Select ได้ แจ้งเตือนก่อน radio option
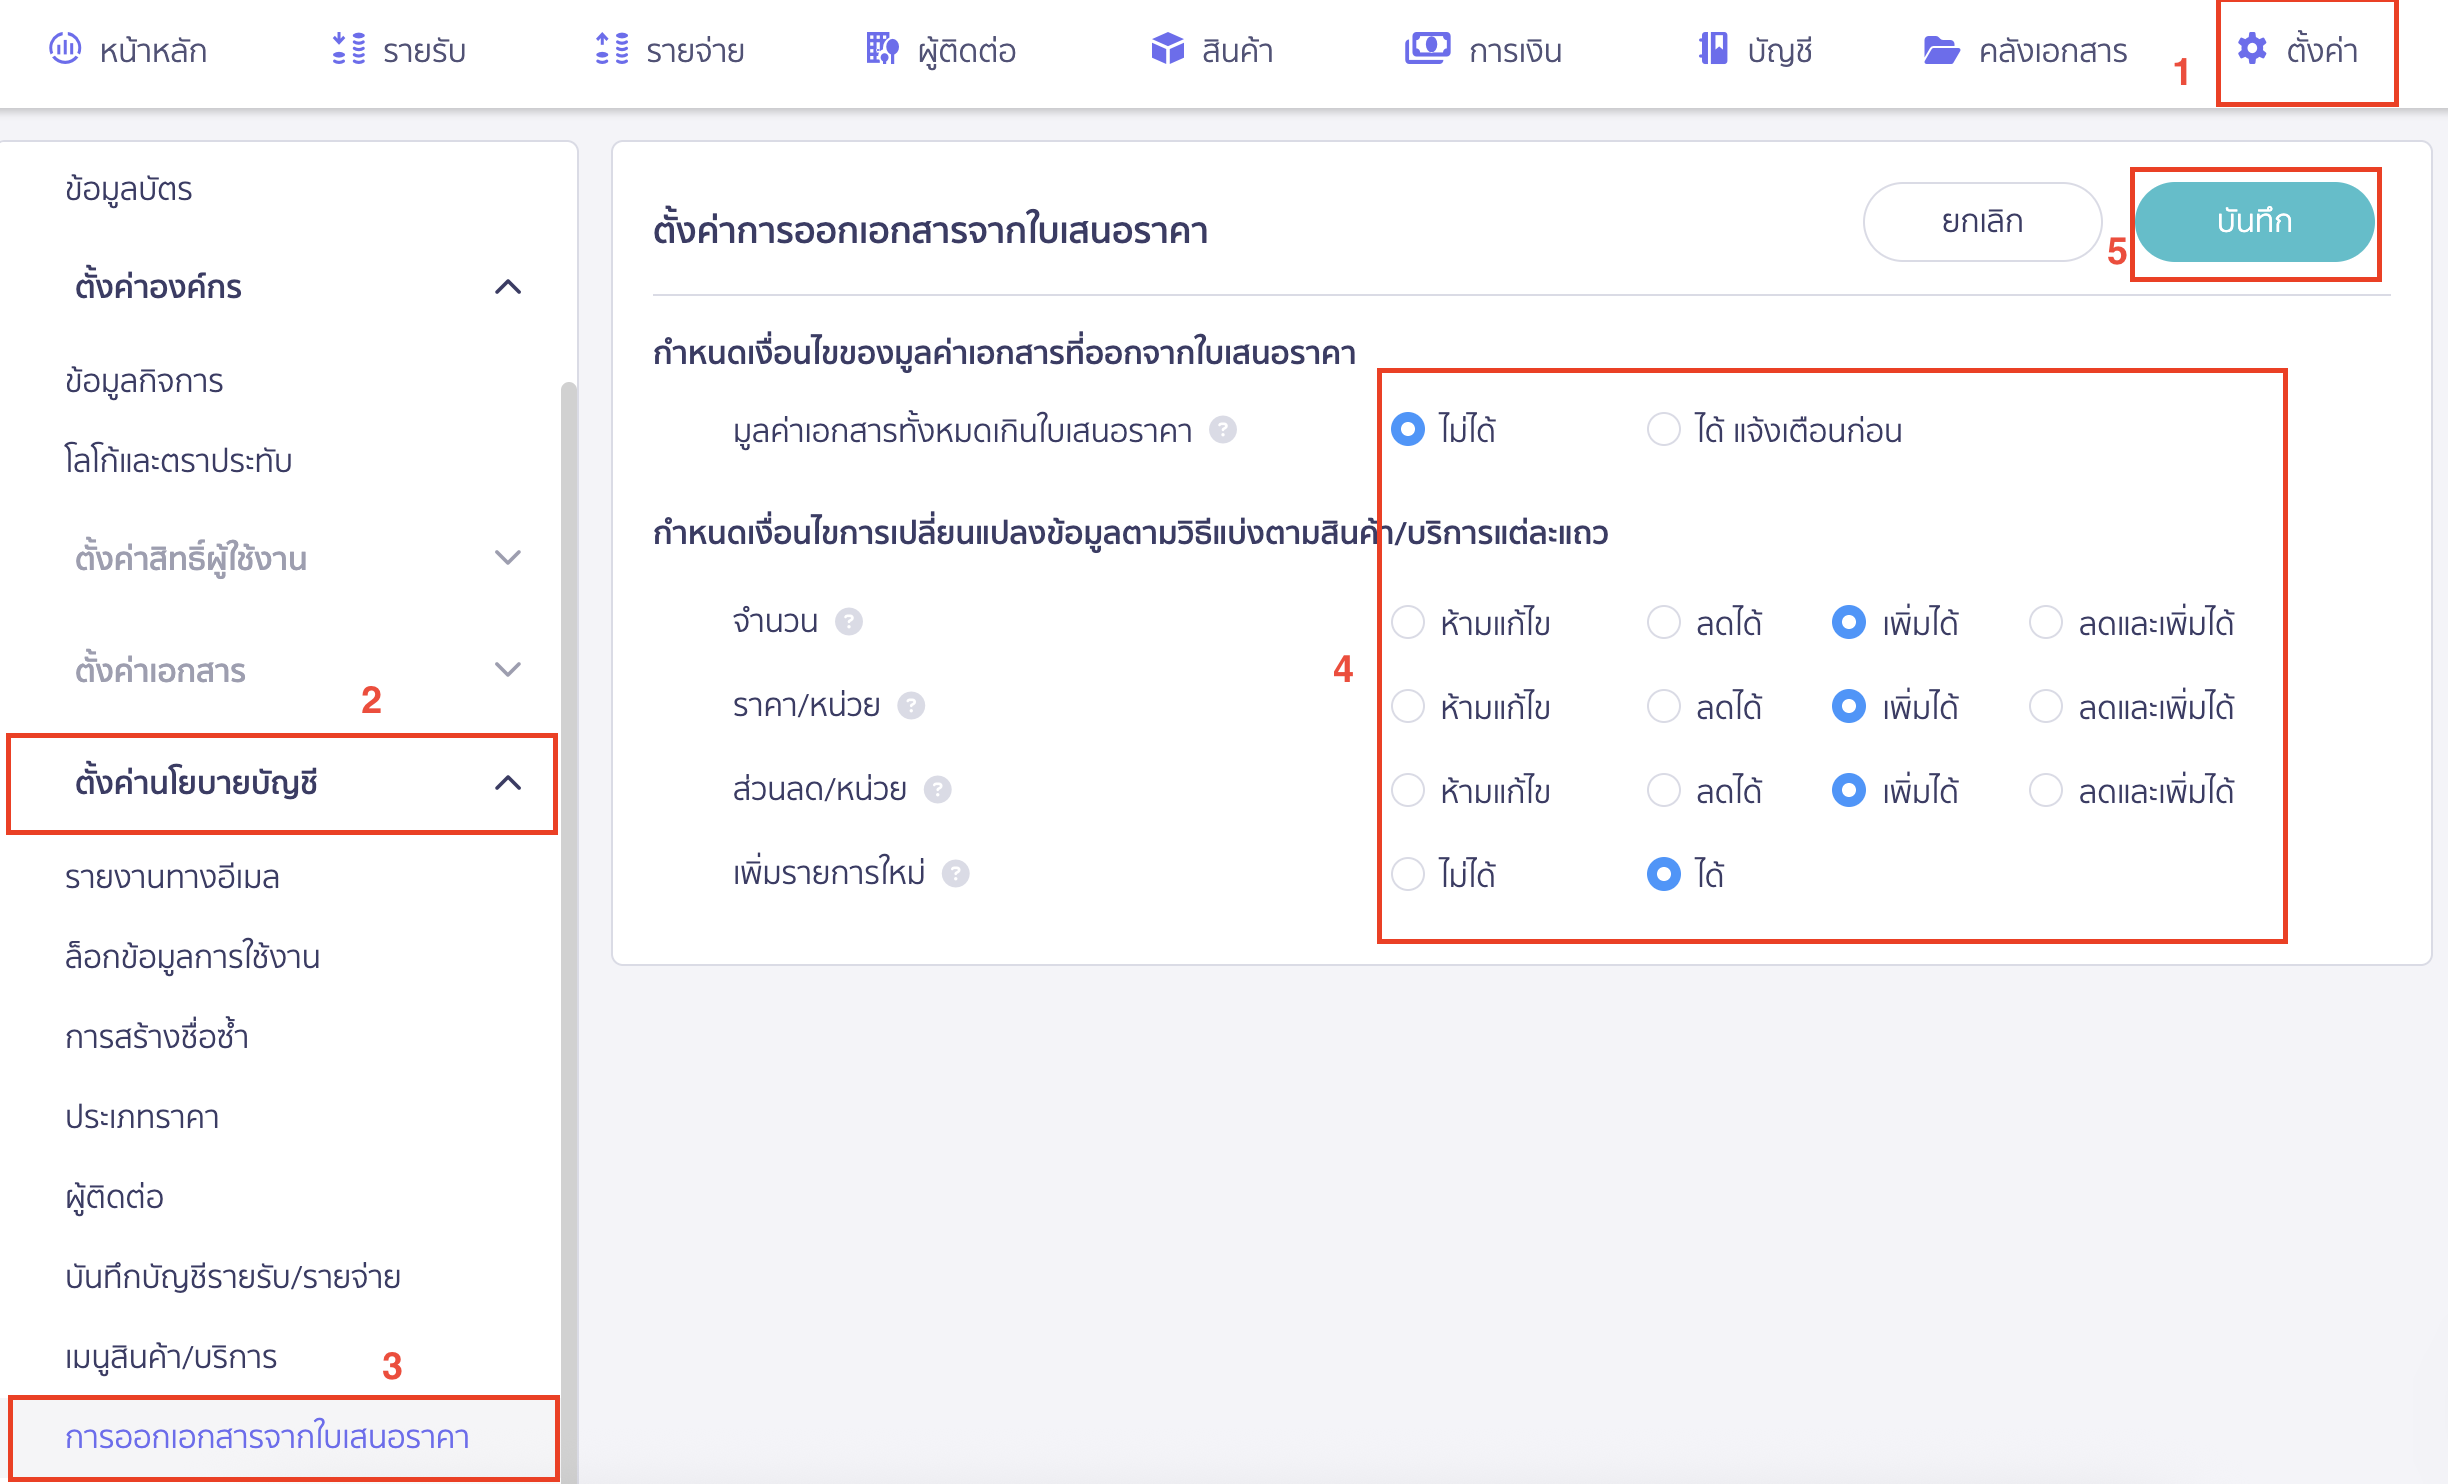This screenshot has height=1484, width=2448. pyautogui.click(x=1663, y=430)
